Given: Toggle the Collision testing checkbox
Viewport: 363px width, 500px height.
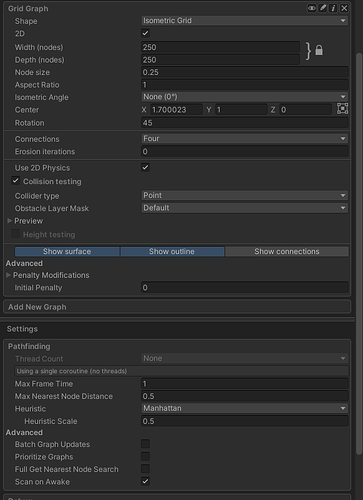Looking at the screenshot, I should click(x=16, y=181).
